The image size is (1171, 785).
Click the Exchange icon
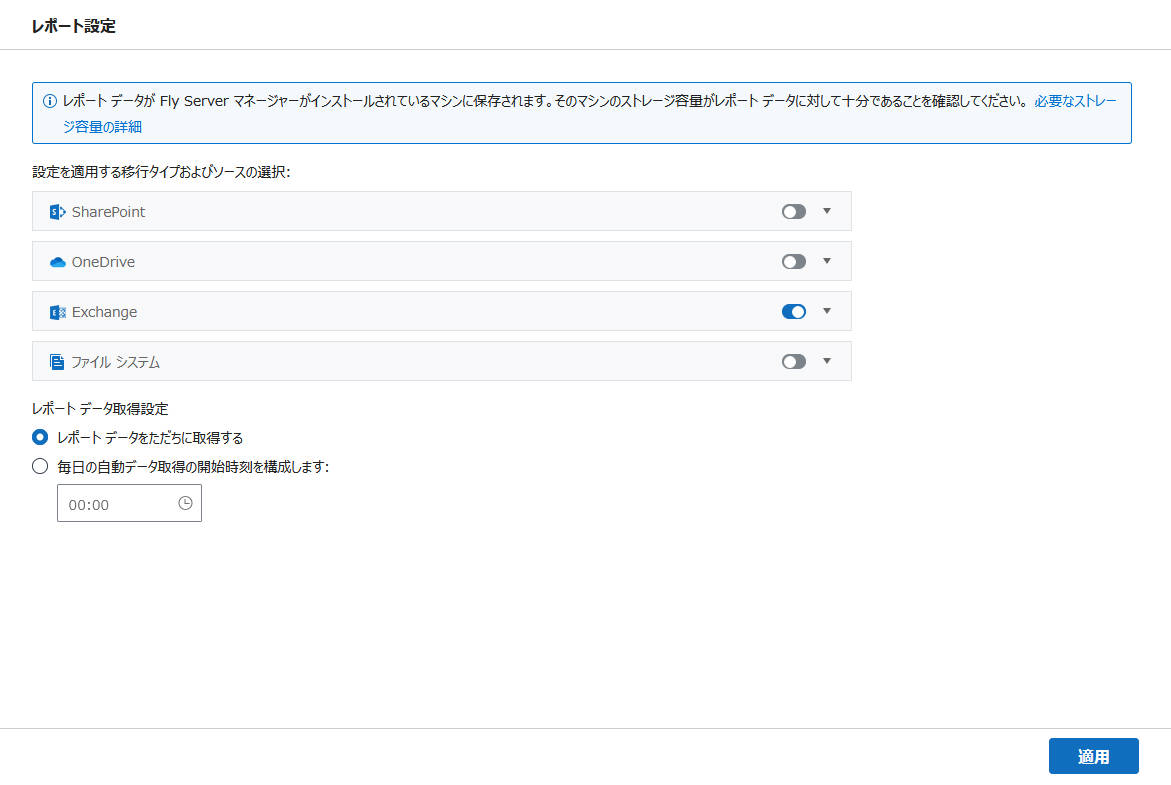point(58,312)
